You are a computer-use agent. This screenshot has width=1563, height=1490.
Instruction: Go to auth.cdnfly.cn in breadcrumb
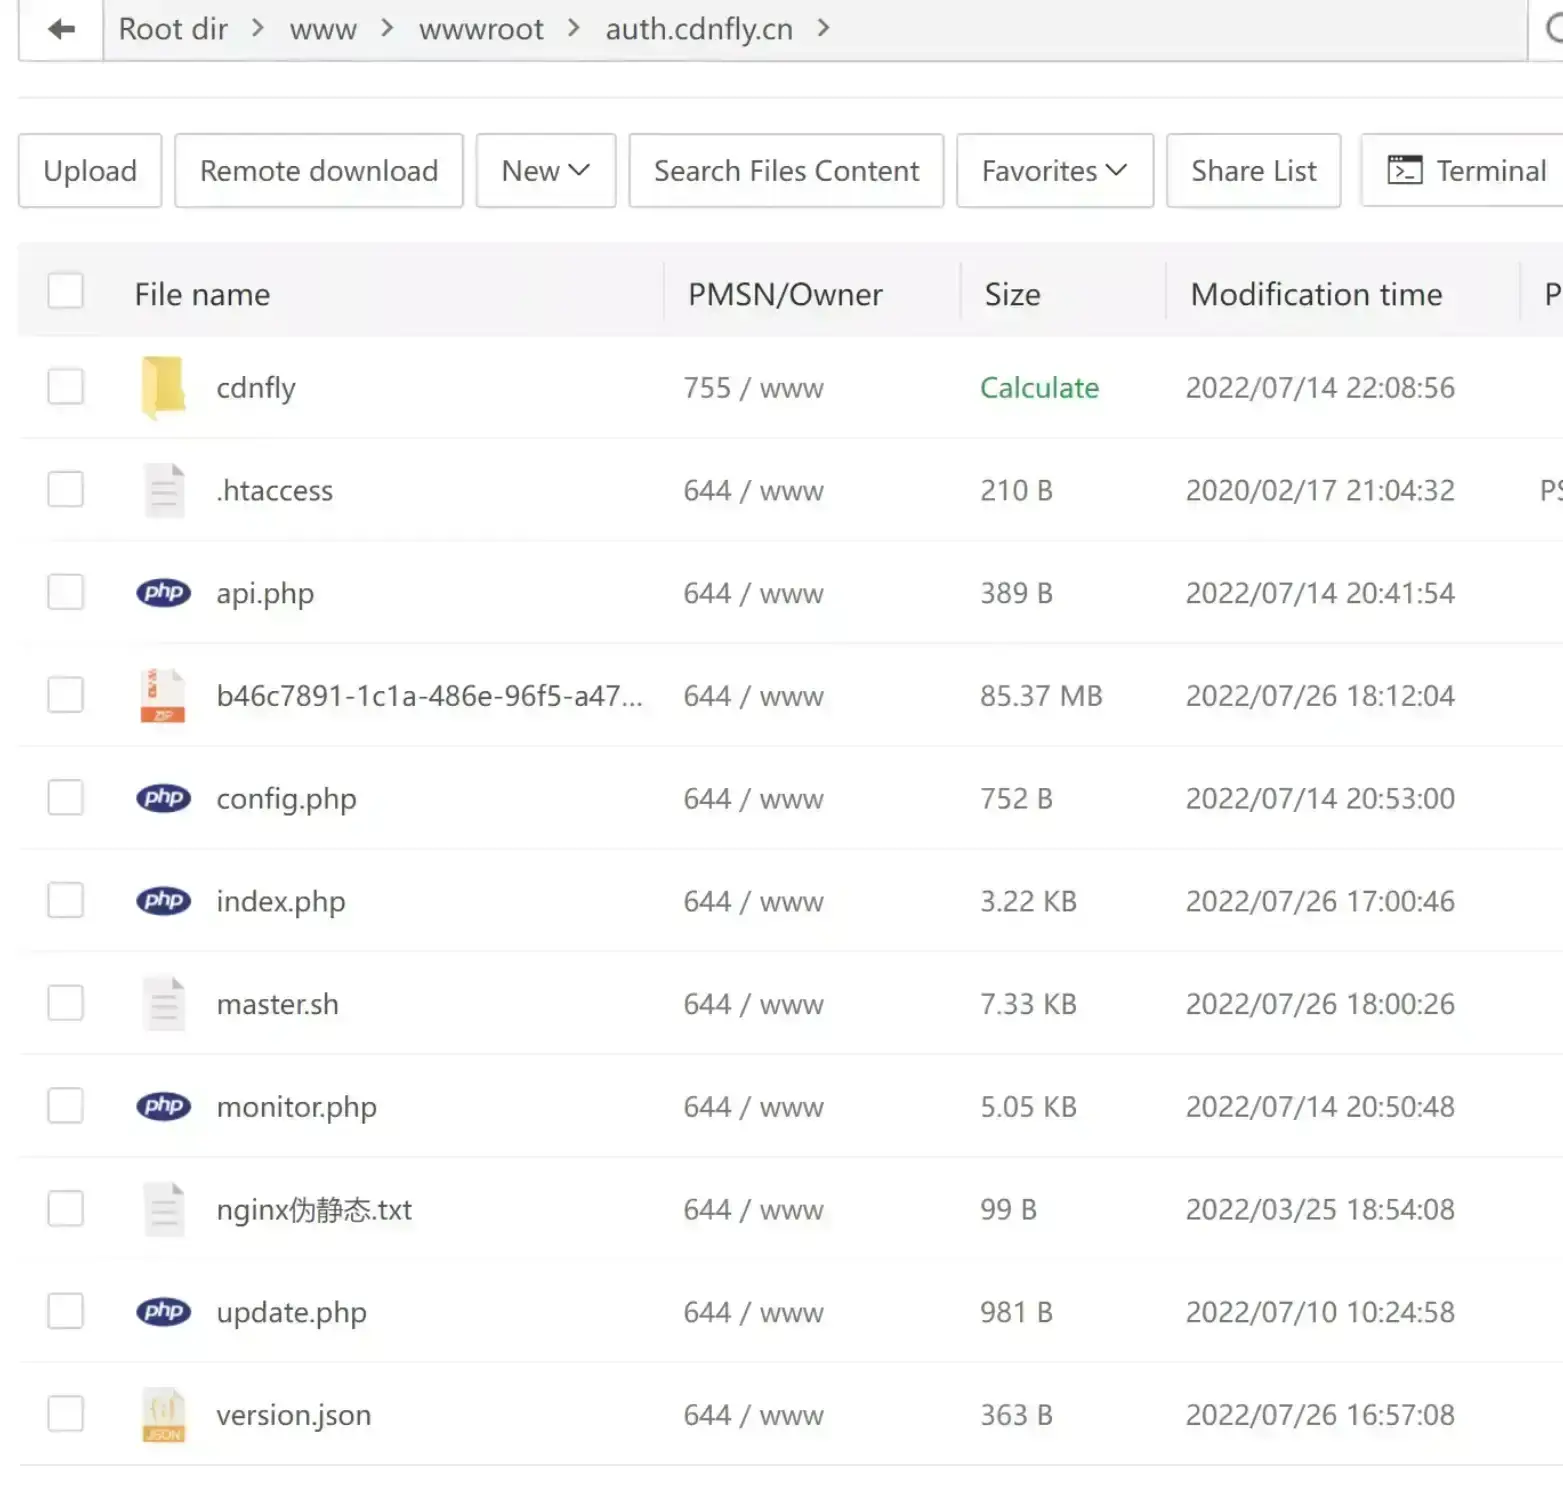(x=699, y=30)
